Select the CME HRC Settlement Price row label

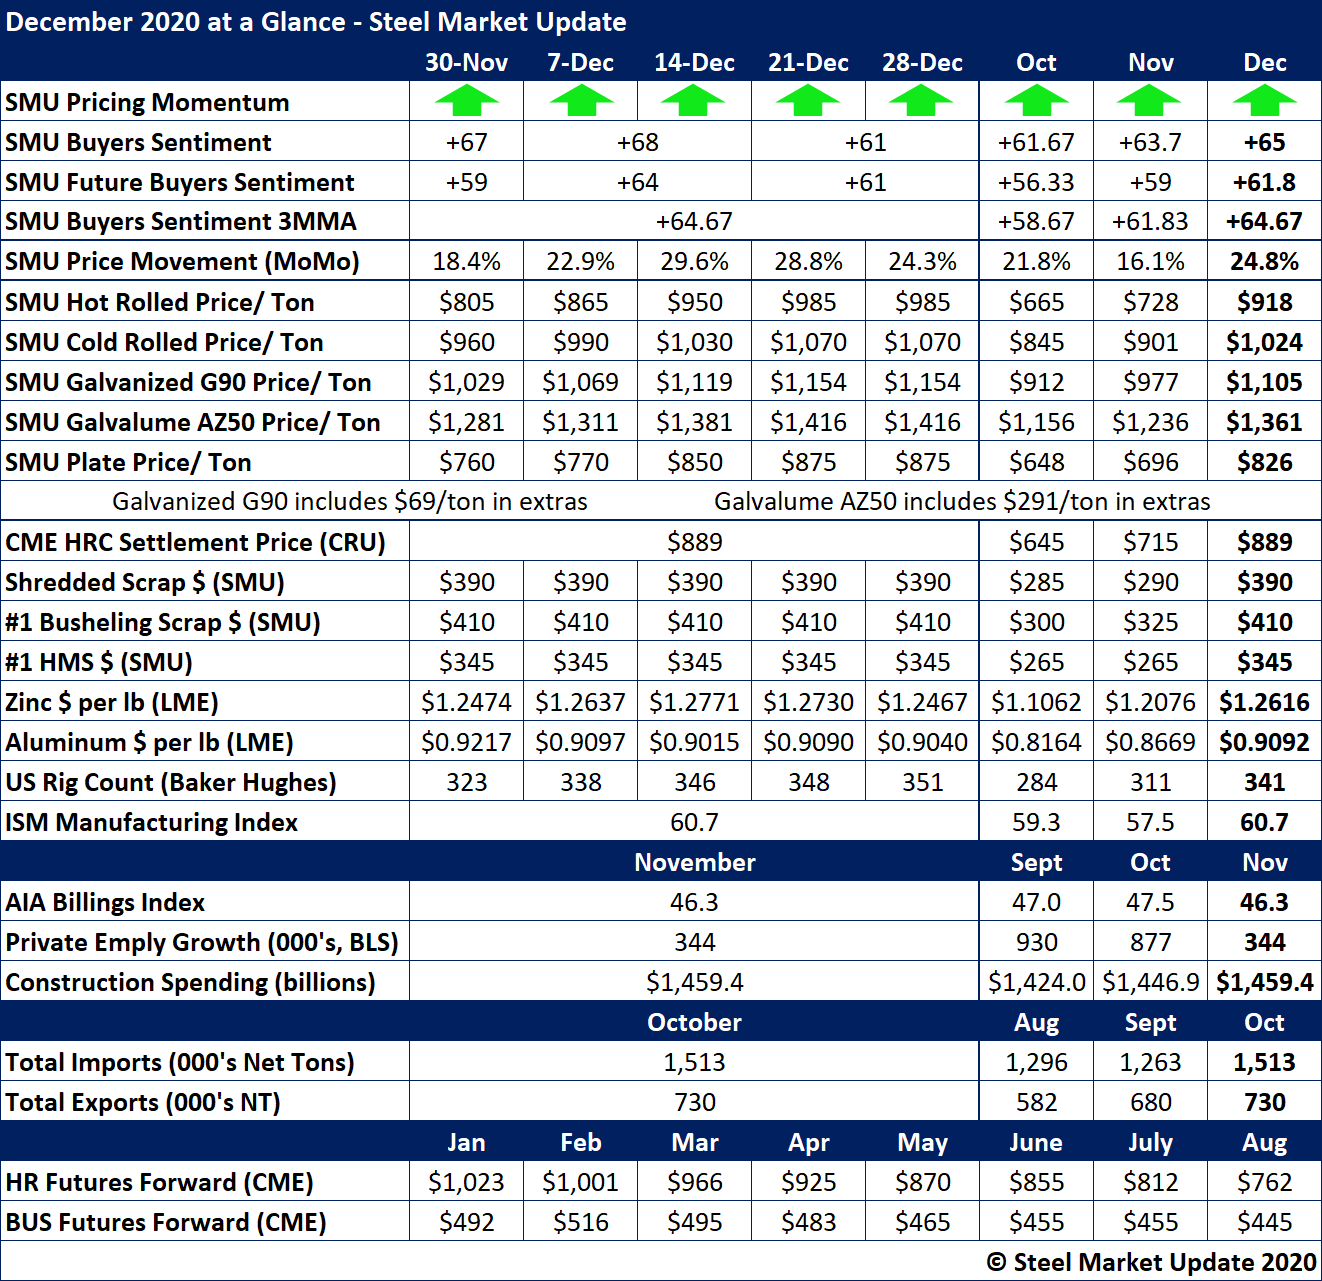click(195, 542)
